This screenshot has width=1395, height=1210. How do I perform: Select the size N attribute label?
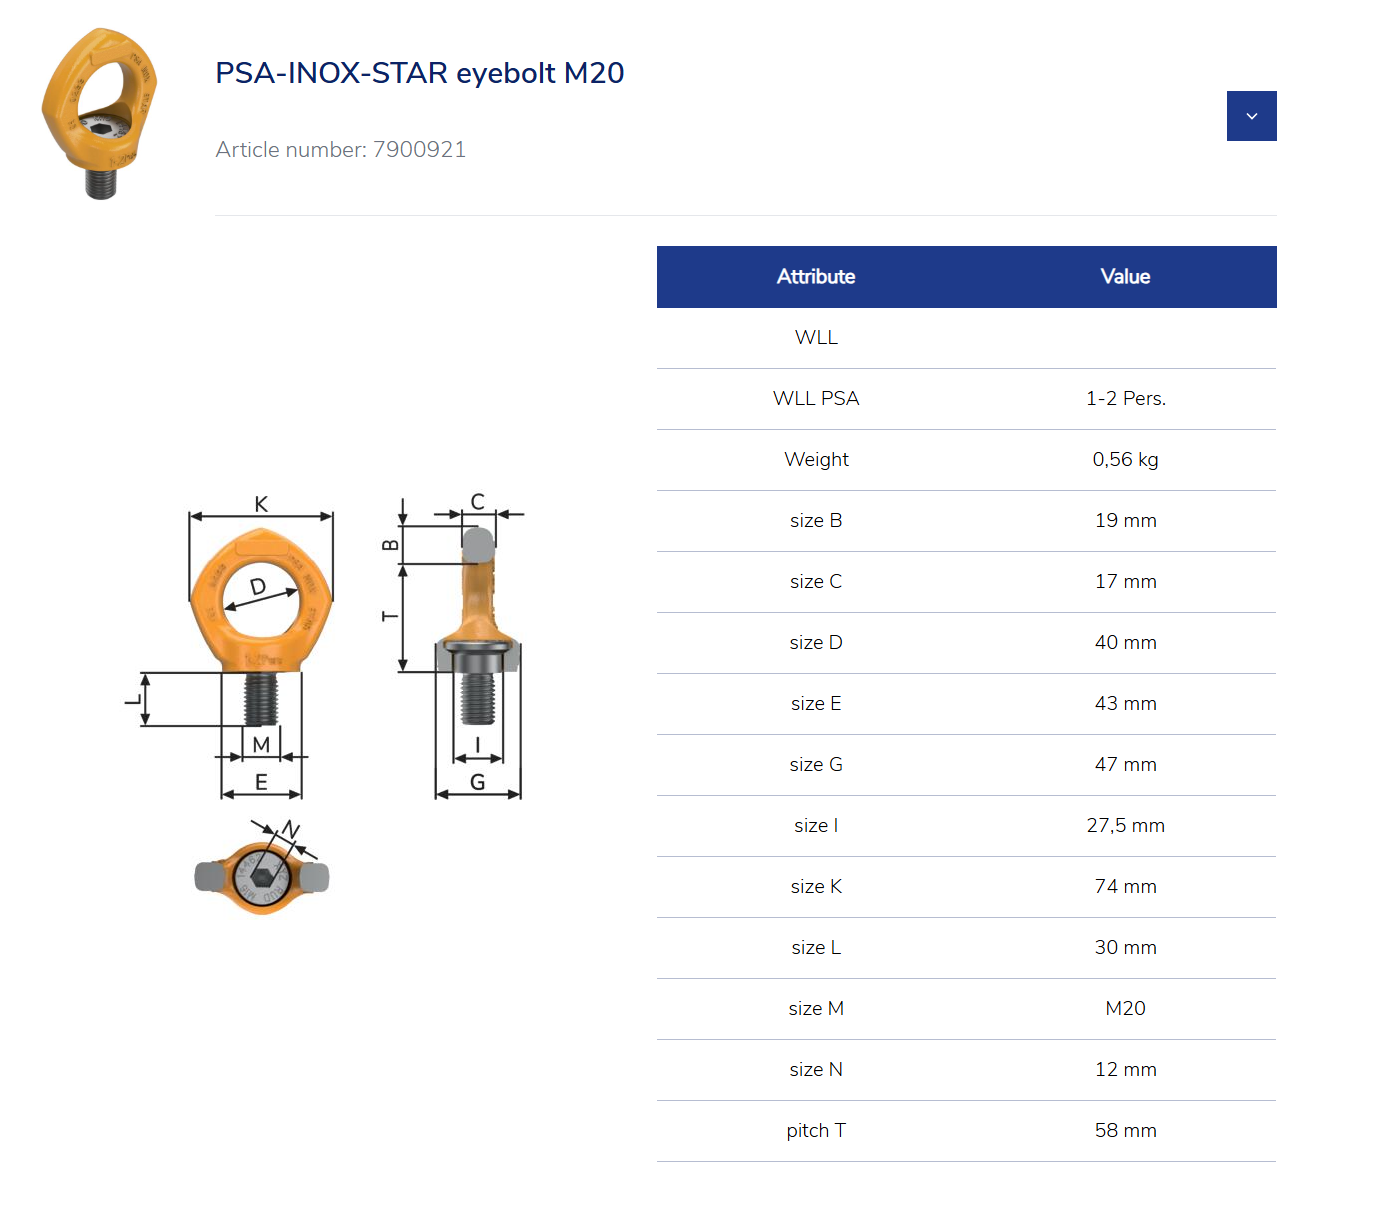[x=816, y=1069]
